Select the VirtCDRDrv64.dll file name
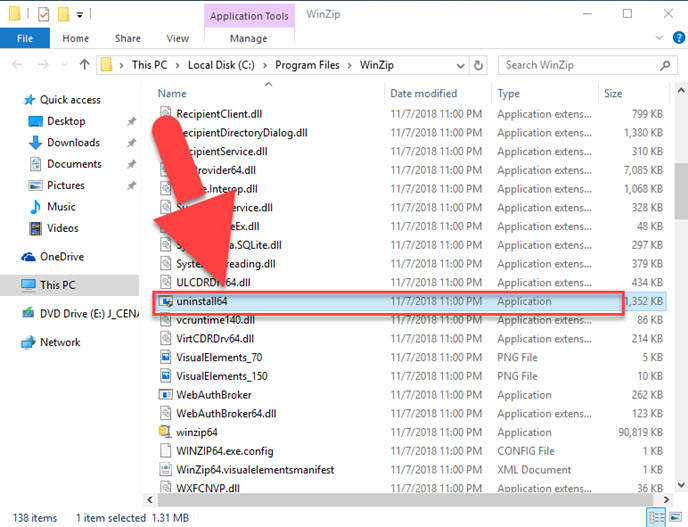The height and width of the screenshot is (527, 688). click(215, 339)
